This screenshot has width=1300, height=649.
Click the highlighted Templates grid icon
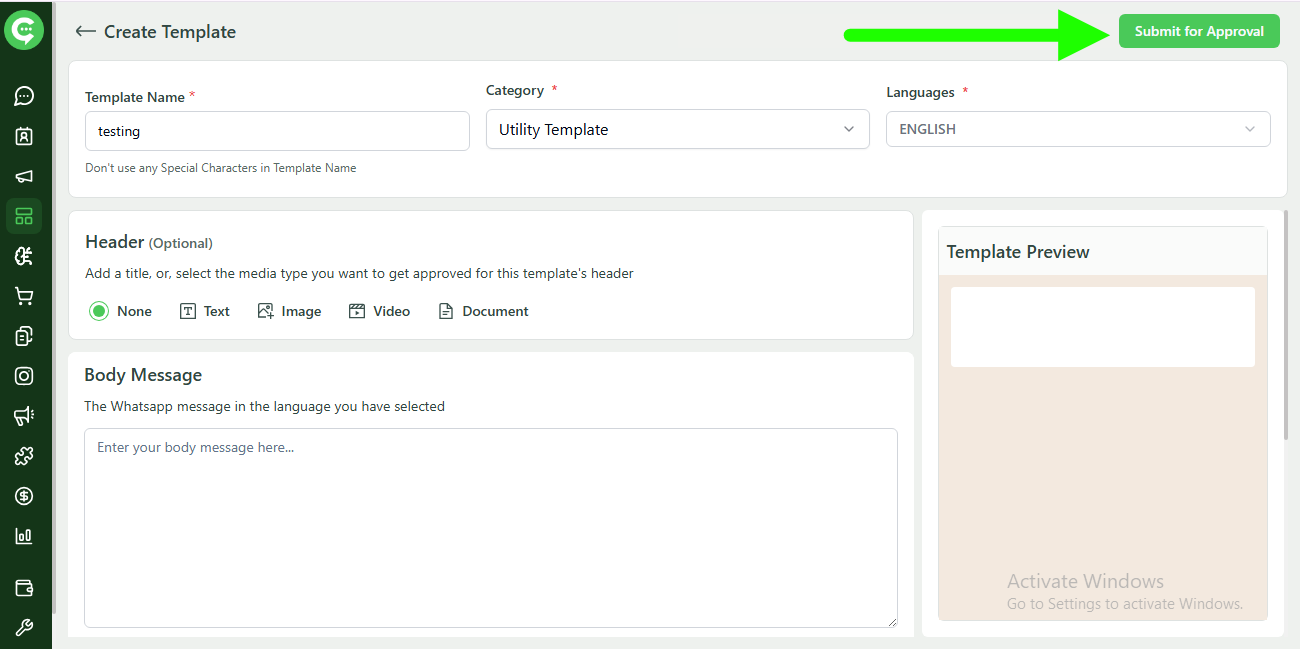click(24, 215)
